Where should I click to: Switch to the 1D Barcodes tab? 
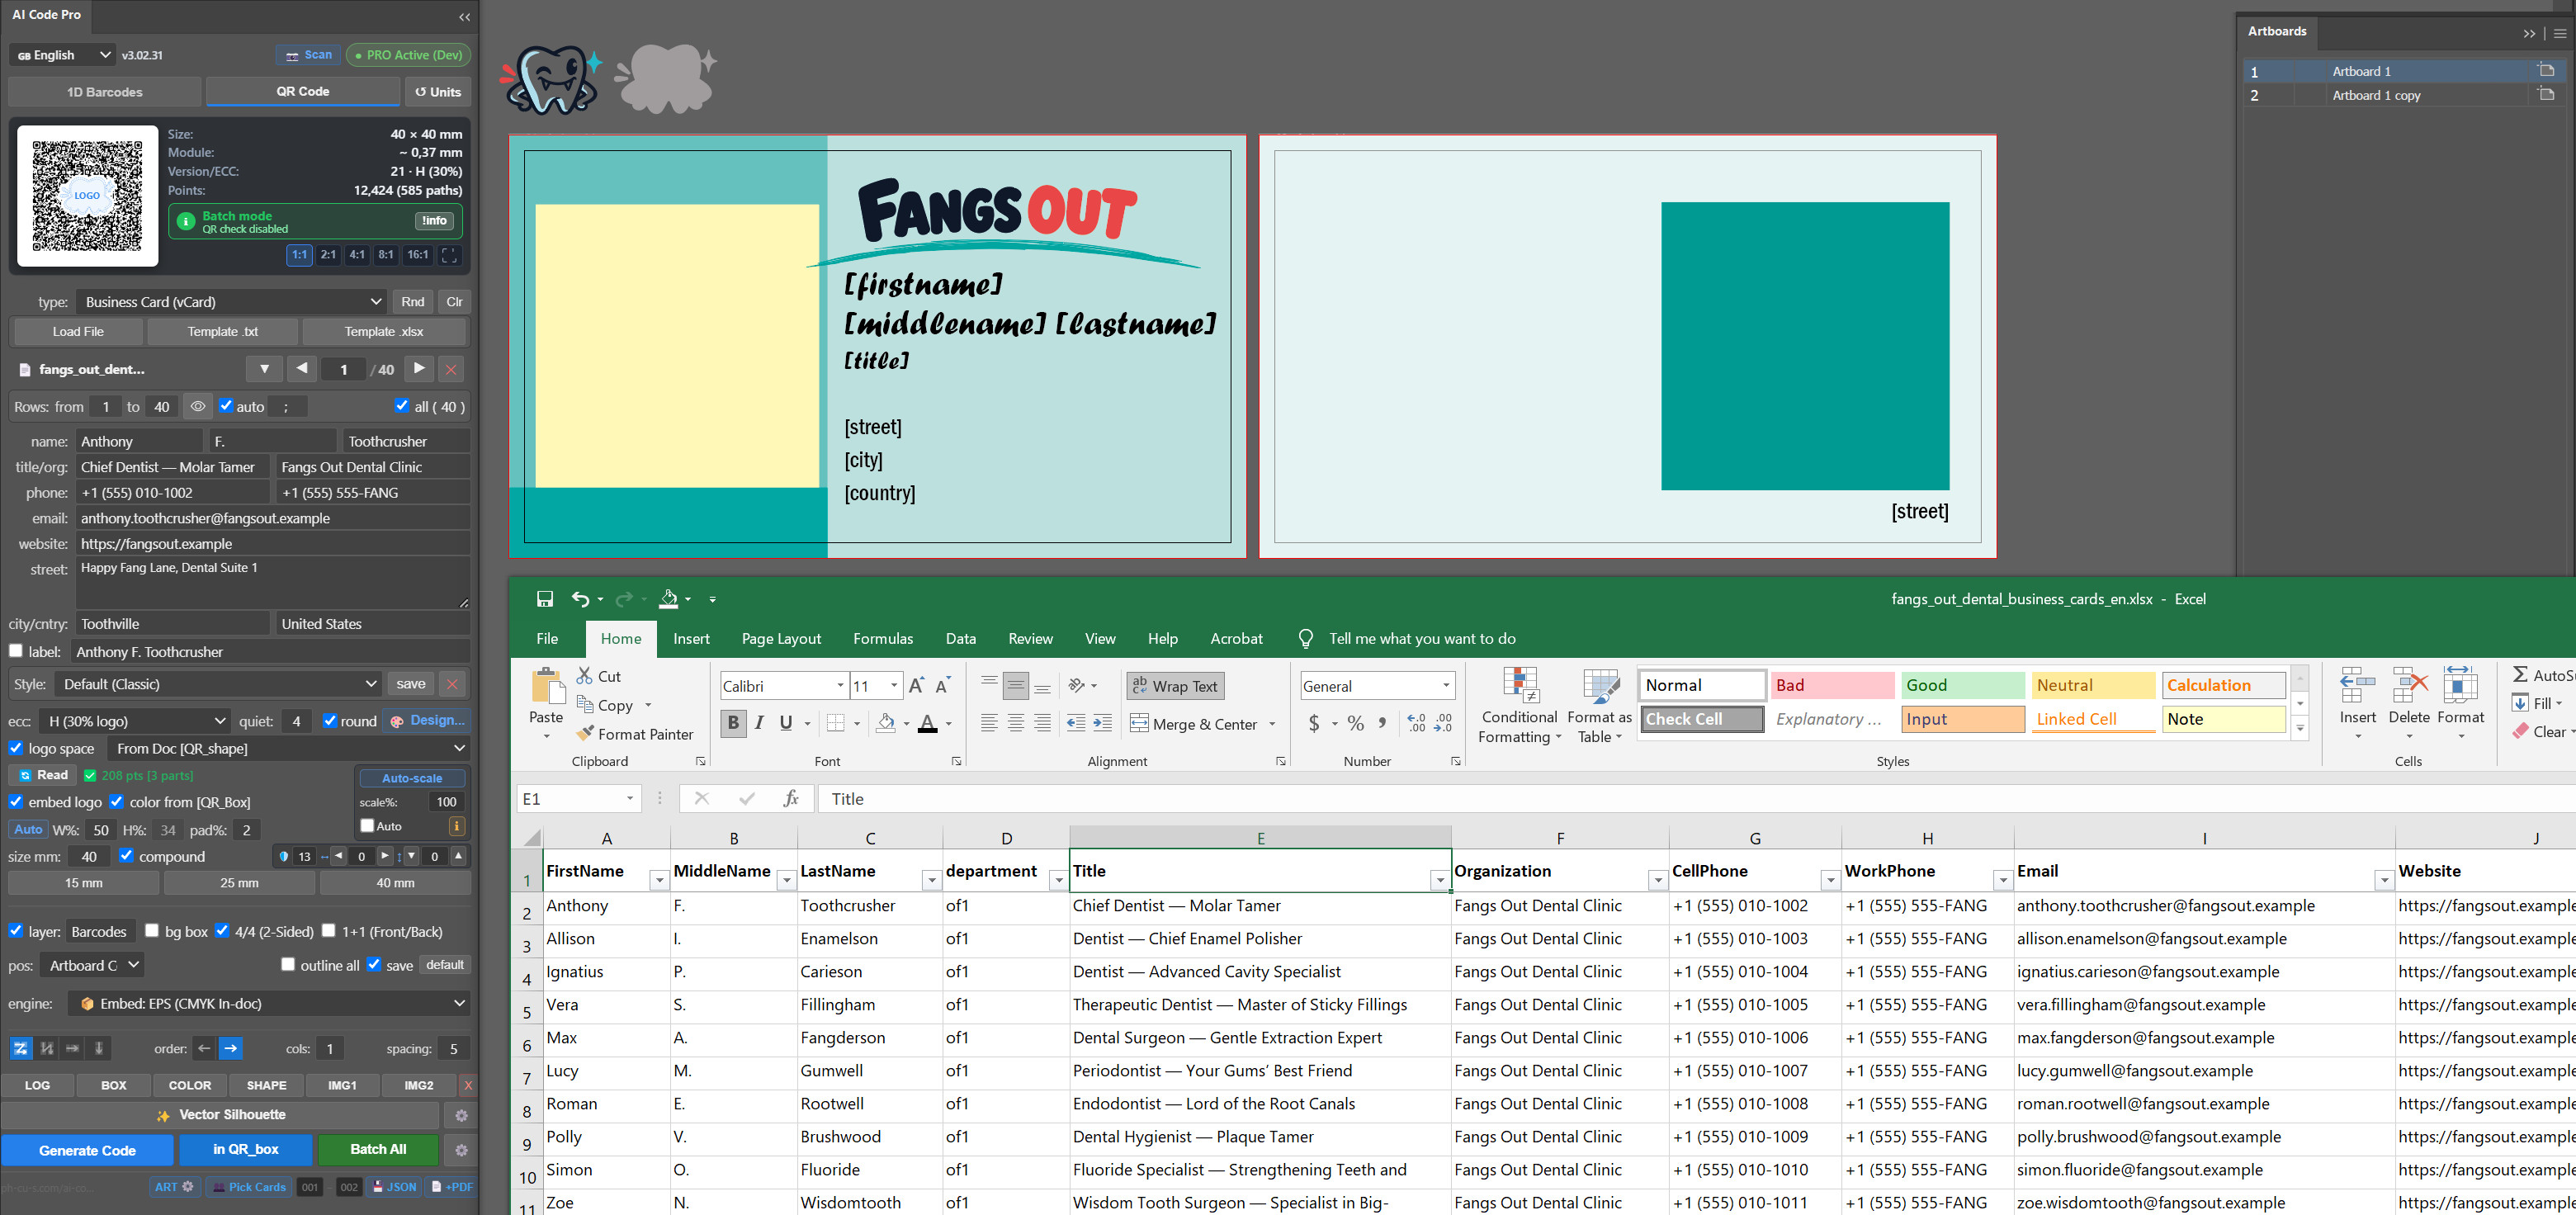105,91
